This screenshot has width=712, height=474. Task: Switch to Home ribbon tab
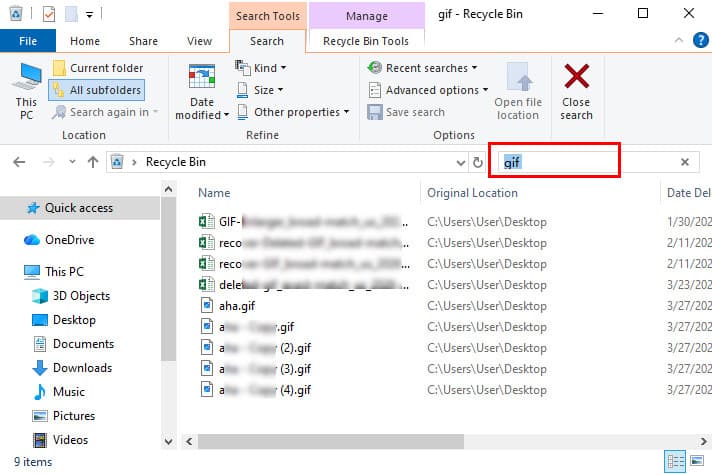[x=85, y=41]
